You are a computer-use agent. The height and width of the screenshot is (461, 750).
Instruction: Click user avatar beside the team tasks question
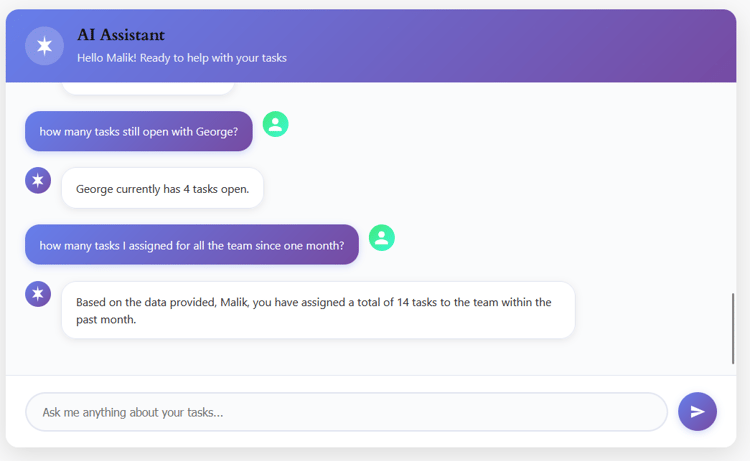(381, 237)
